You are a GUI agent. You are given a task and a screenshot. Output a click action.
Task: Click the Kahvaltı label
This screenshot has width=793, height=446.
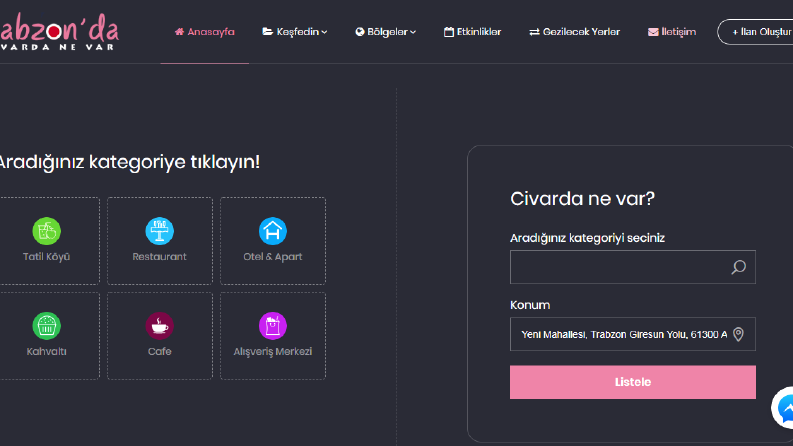pyautogui.click(x=47, y=351)
